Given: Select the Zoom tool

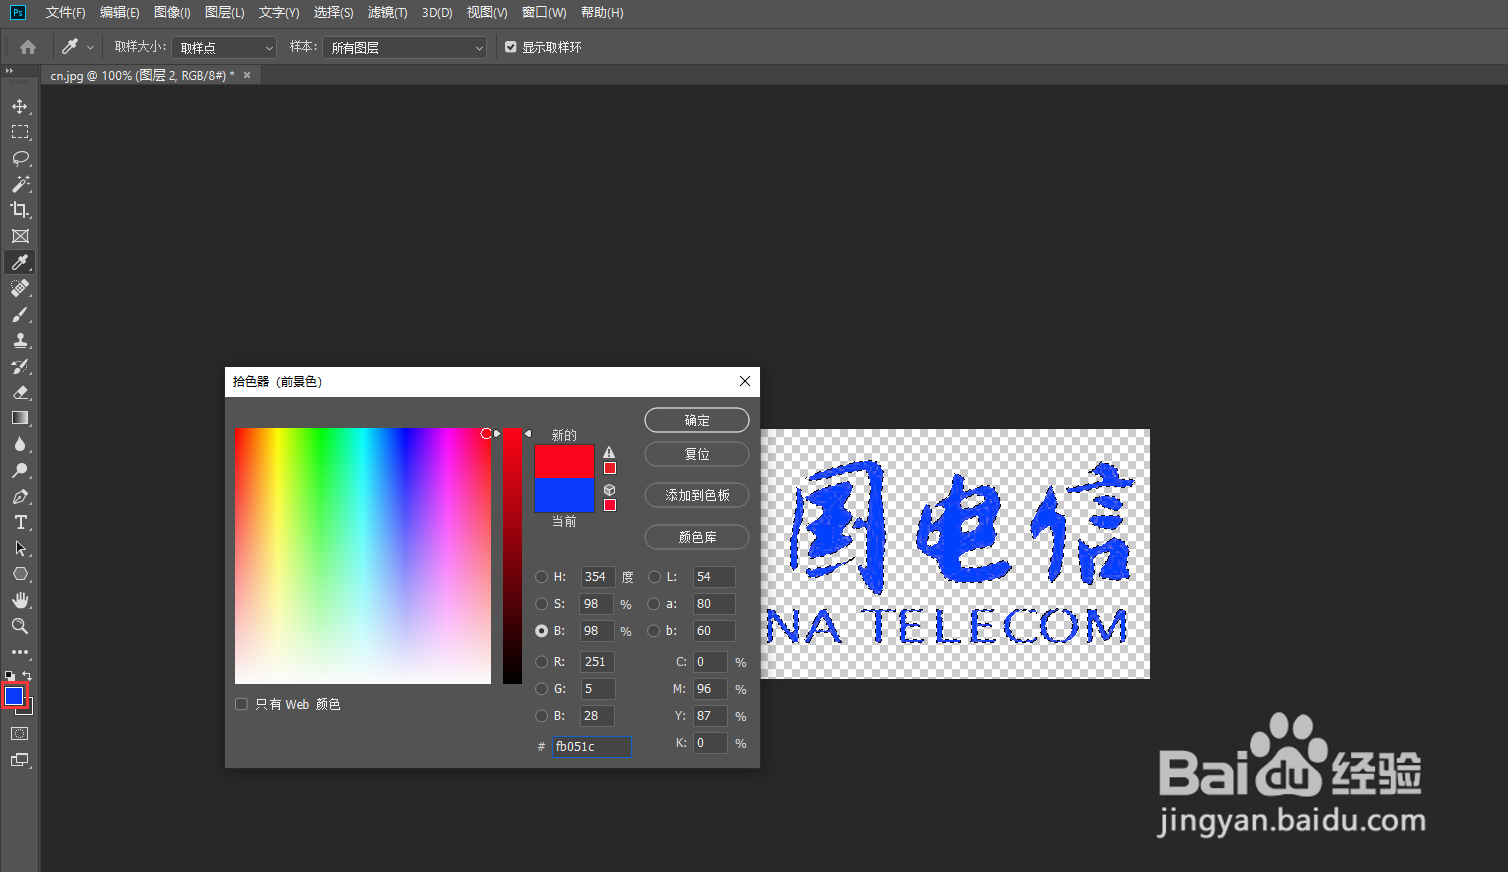Looking at the screenshot, I should pos(20,626).
